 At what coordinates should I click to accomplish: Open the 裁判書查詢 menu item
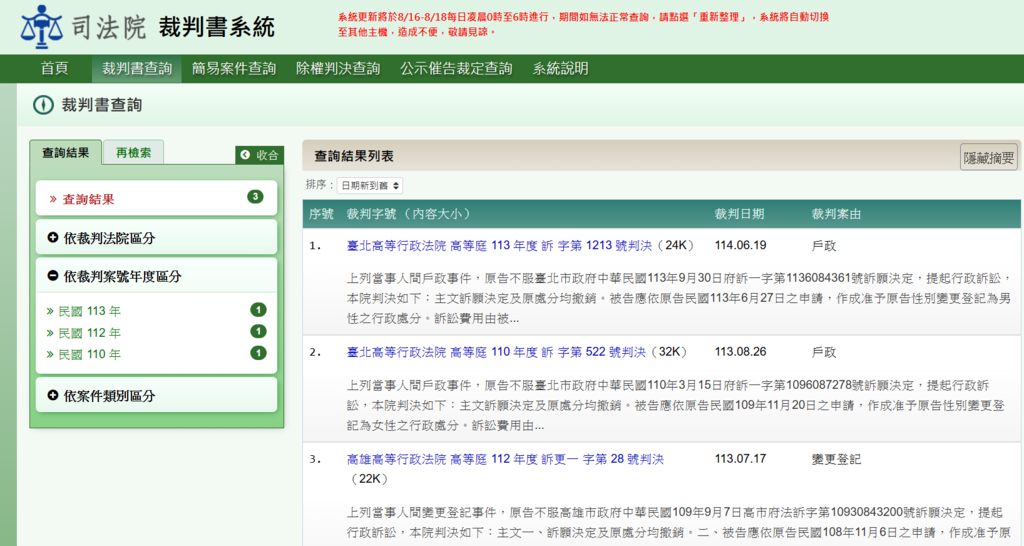pos(136,69)
